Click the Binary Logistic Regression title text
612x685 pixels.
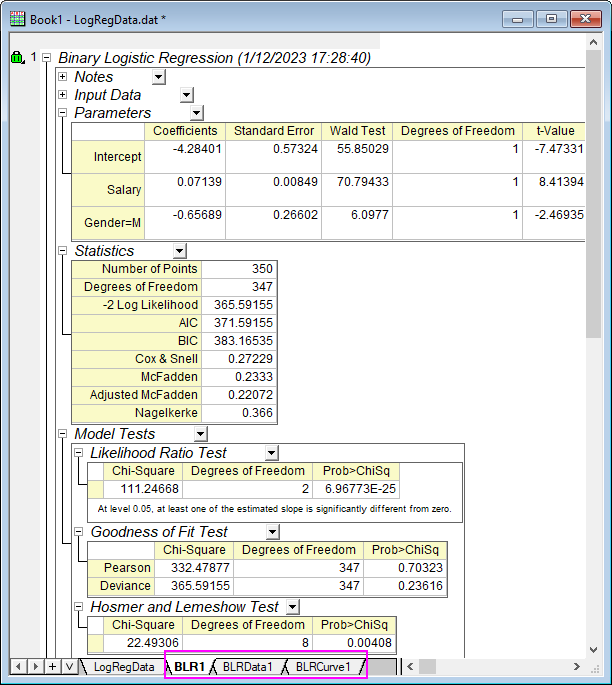tap(214, 58)
